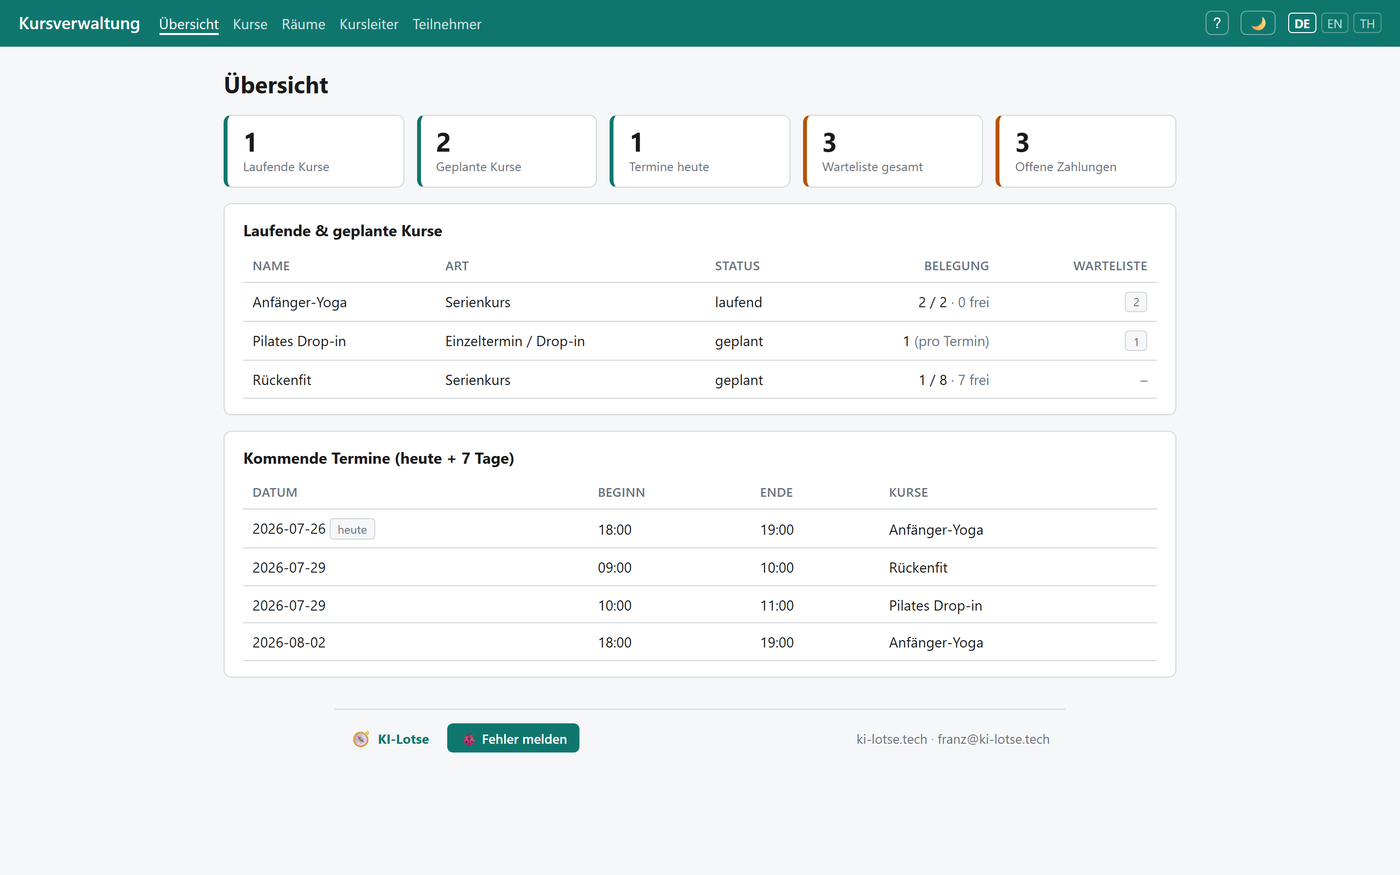Click waitlist badge 2 for Anfänger-Yoga
The height and width of the screenshot is (875, 1400).
click(1136, 302)
